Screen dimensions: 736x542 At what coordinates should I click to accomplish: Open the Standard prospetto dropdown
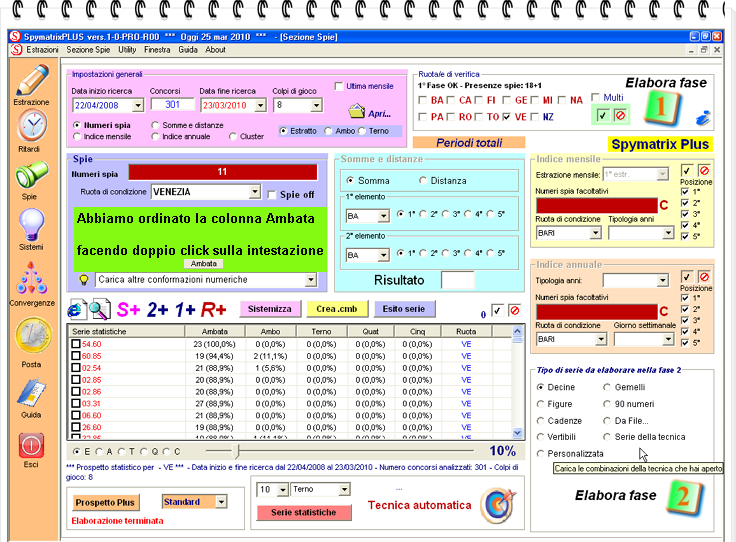click(x=221, y=502)
